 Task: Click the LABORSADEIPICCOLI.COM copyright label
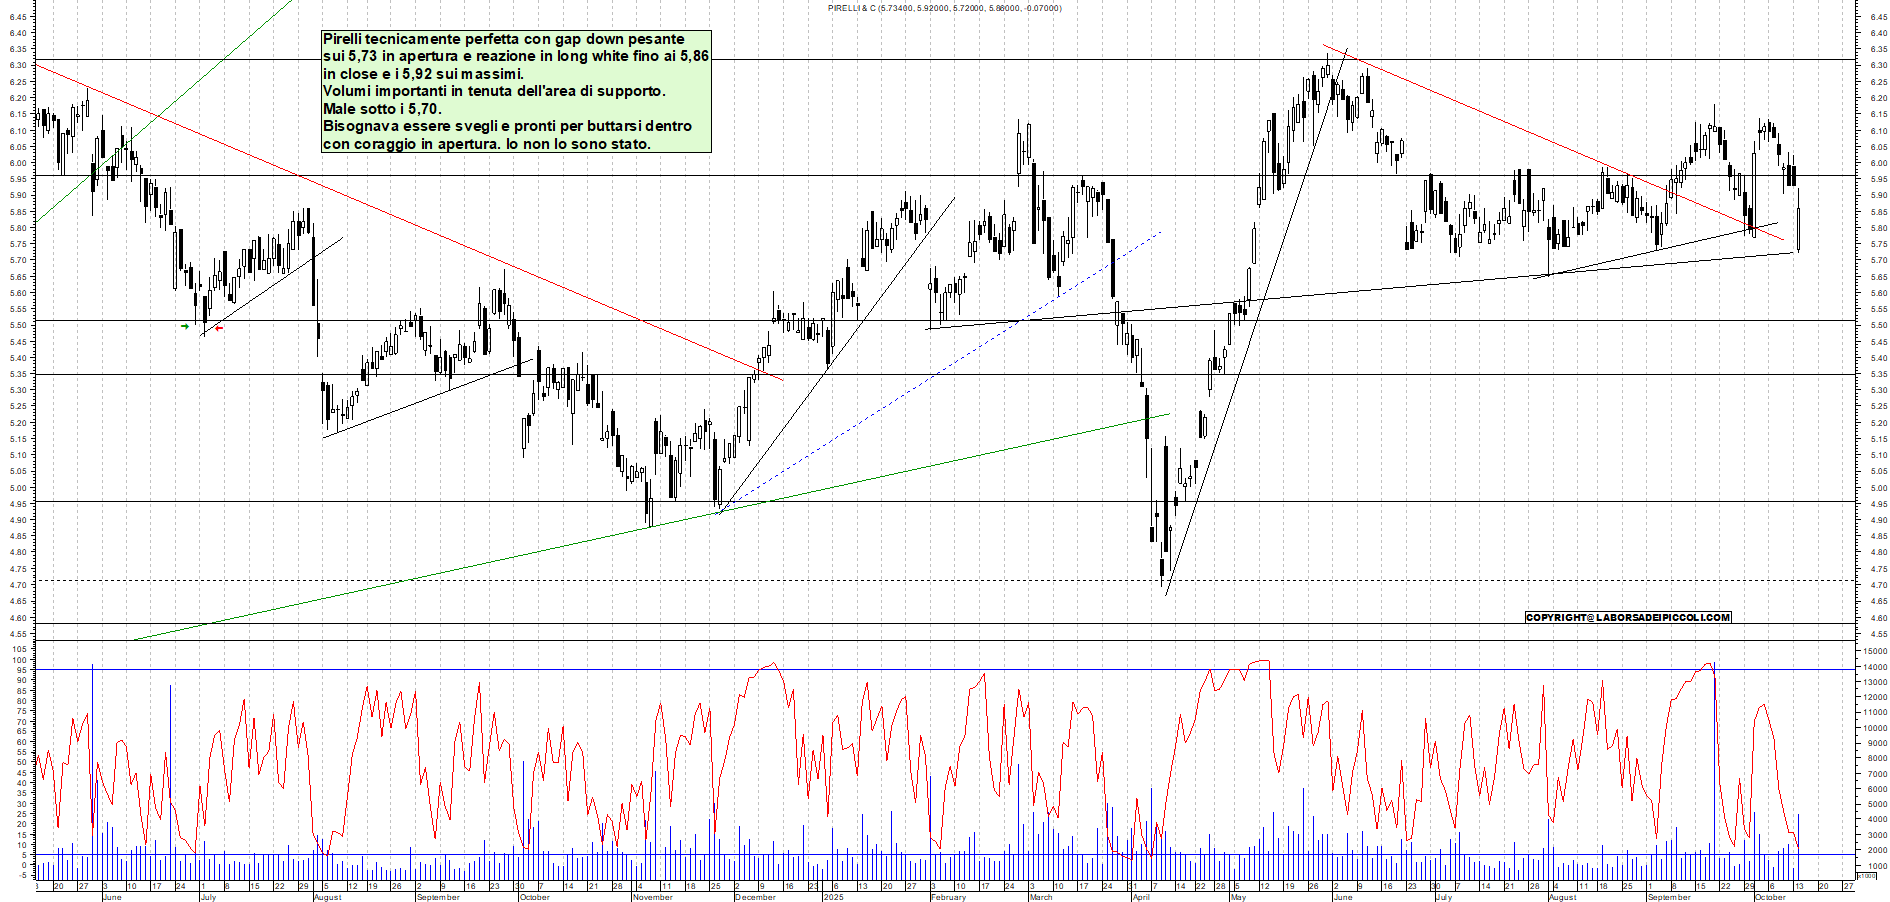point(1627,617)
